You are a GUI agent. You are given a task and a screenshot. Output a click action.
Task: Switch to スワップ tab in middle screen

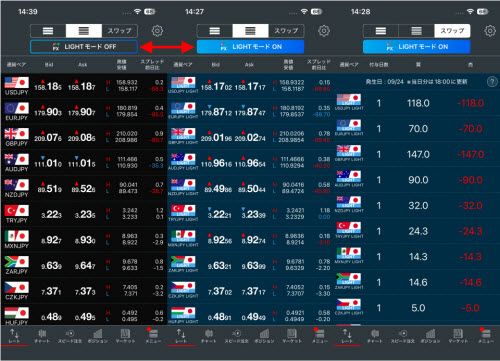[286, 31]
